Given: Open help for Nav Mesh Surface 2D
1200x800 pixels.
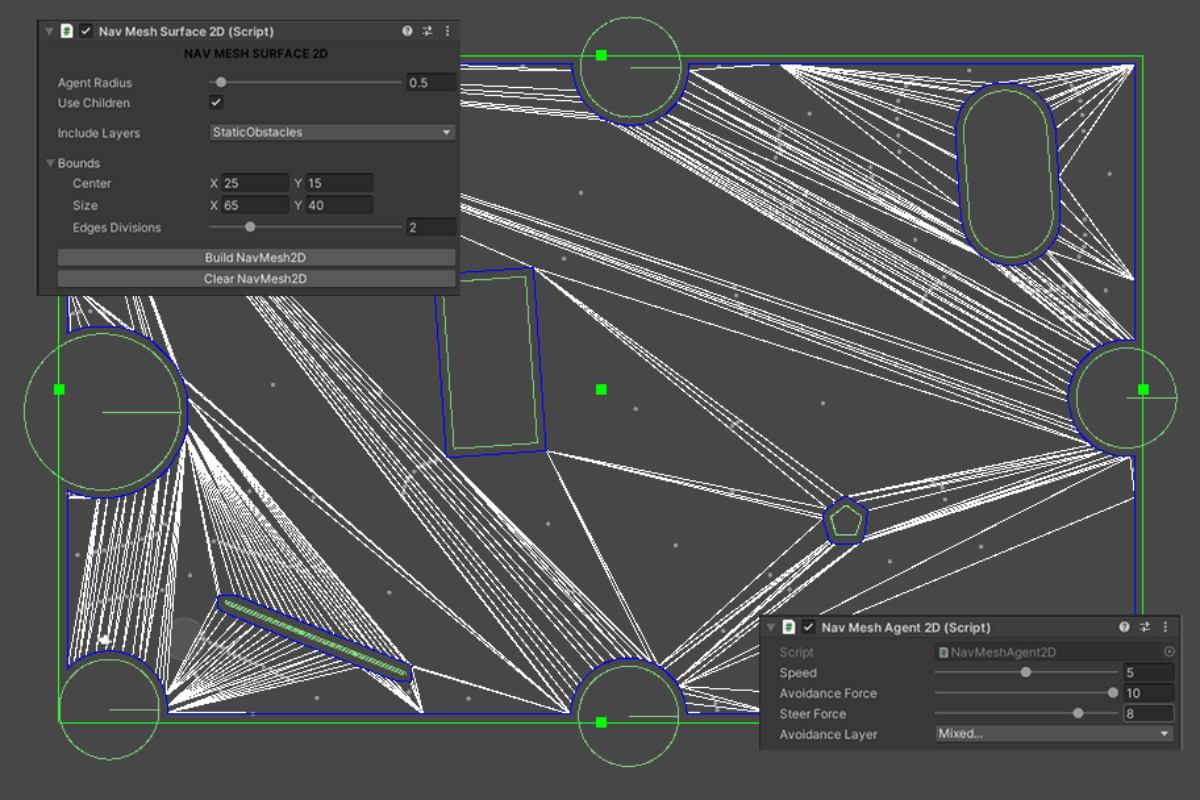Looking at the screenshot, I should [x=407, y=31].
